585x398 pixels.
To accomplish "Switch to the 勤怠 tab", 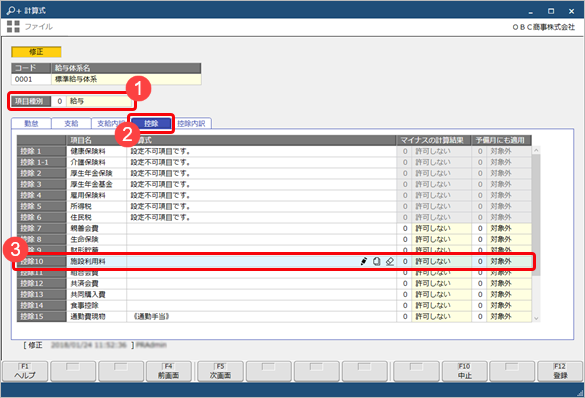I will click(31, 123).
